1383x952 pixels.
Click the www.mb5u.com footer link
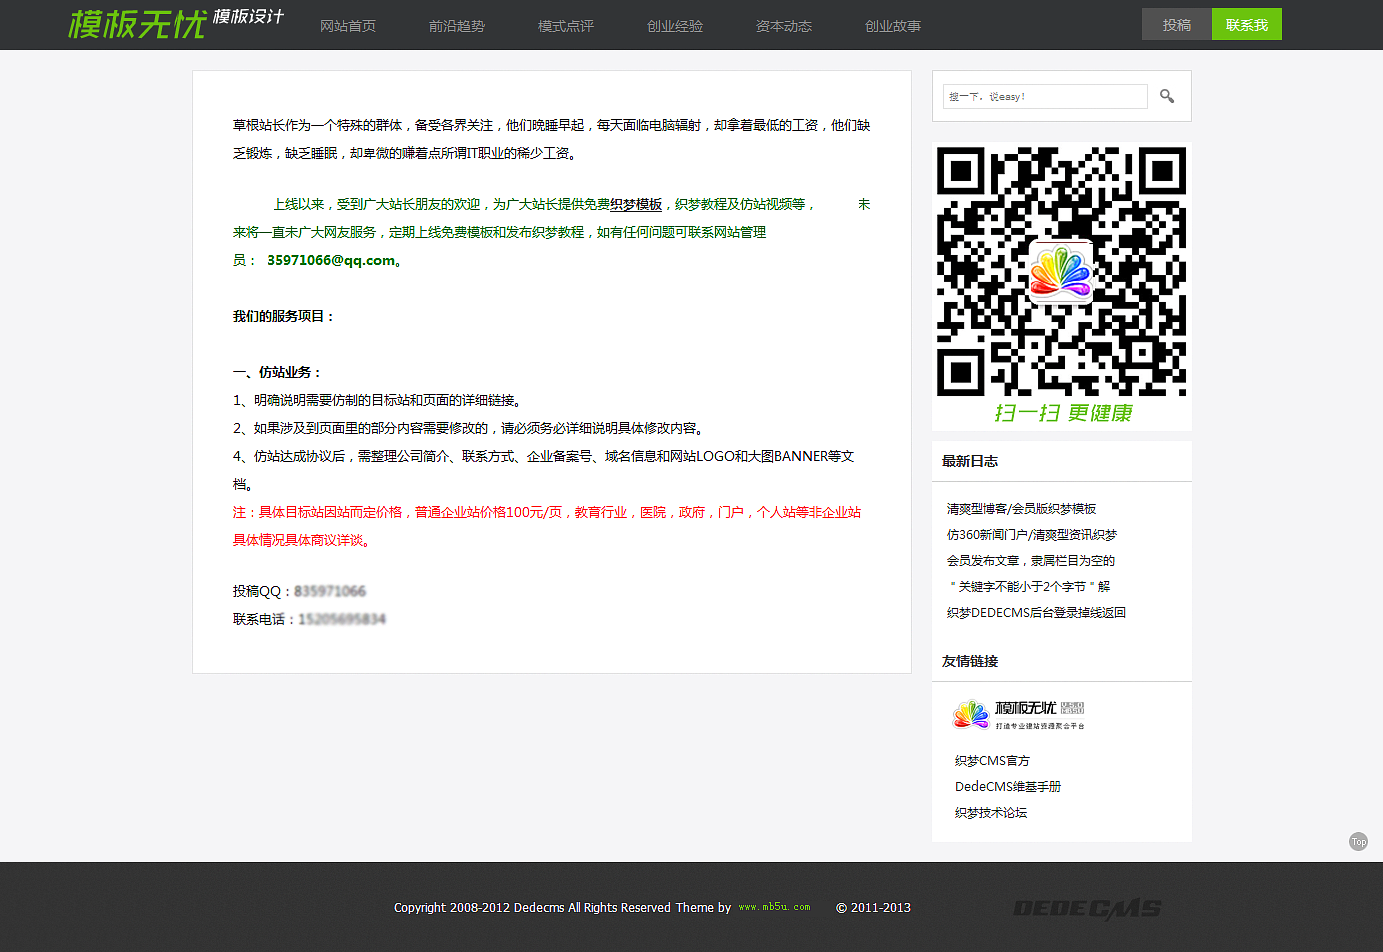click(774, 907)
